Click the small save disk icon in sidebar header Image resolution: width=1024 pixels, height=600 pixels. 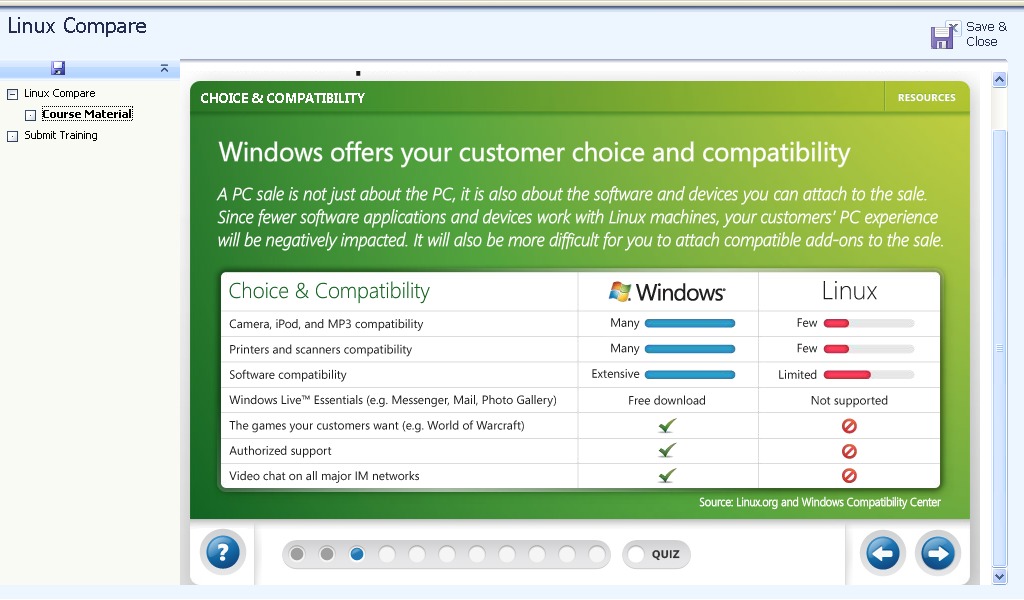coord(58,68)
